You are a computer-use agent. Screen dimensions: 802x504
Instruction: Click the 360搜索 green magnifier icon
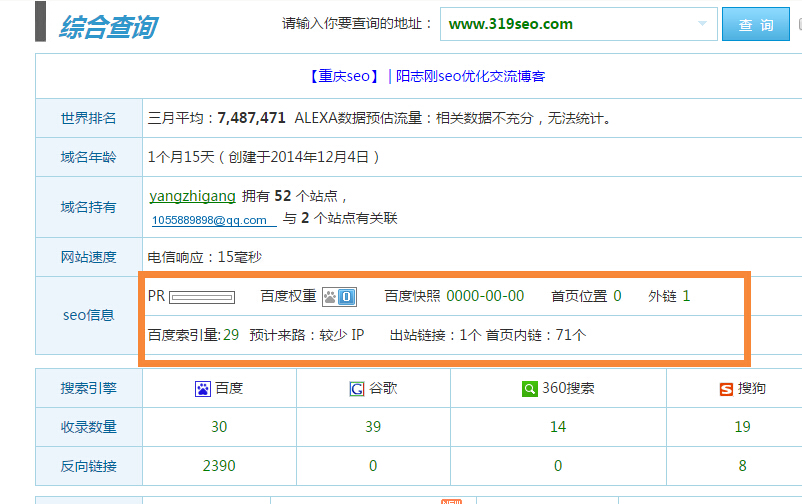(529, 389)
